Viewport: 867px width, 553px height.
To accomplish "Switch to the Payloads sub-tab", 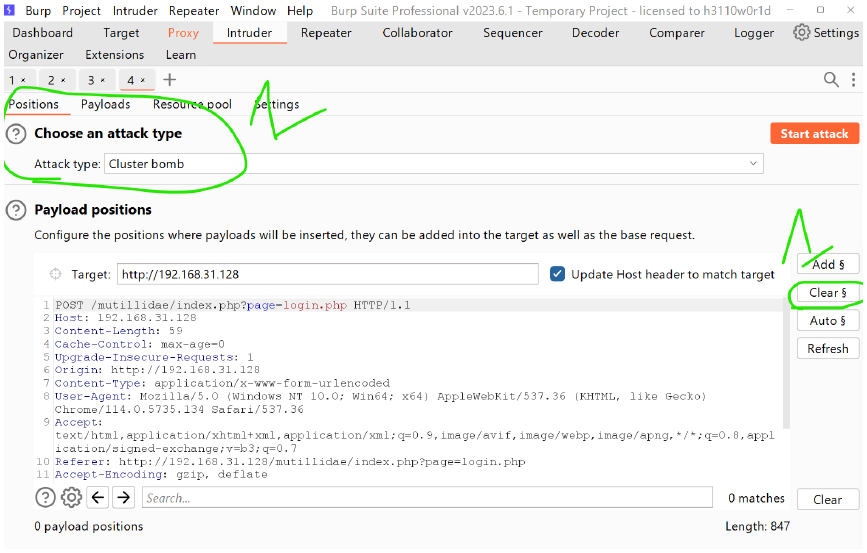I will click(x=106, y=105).
